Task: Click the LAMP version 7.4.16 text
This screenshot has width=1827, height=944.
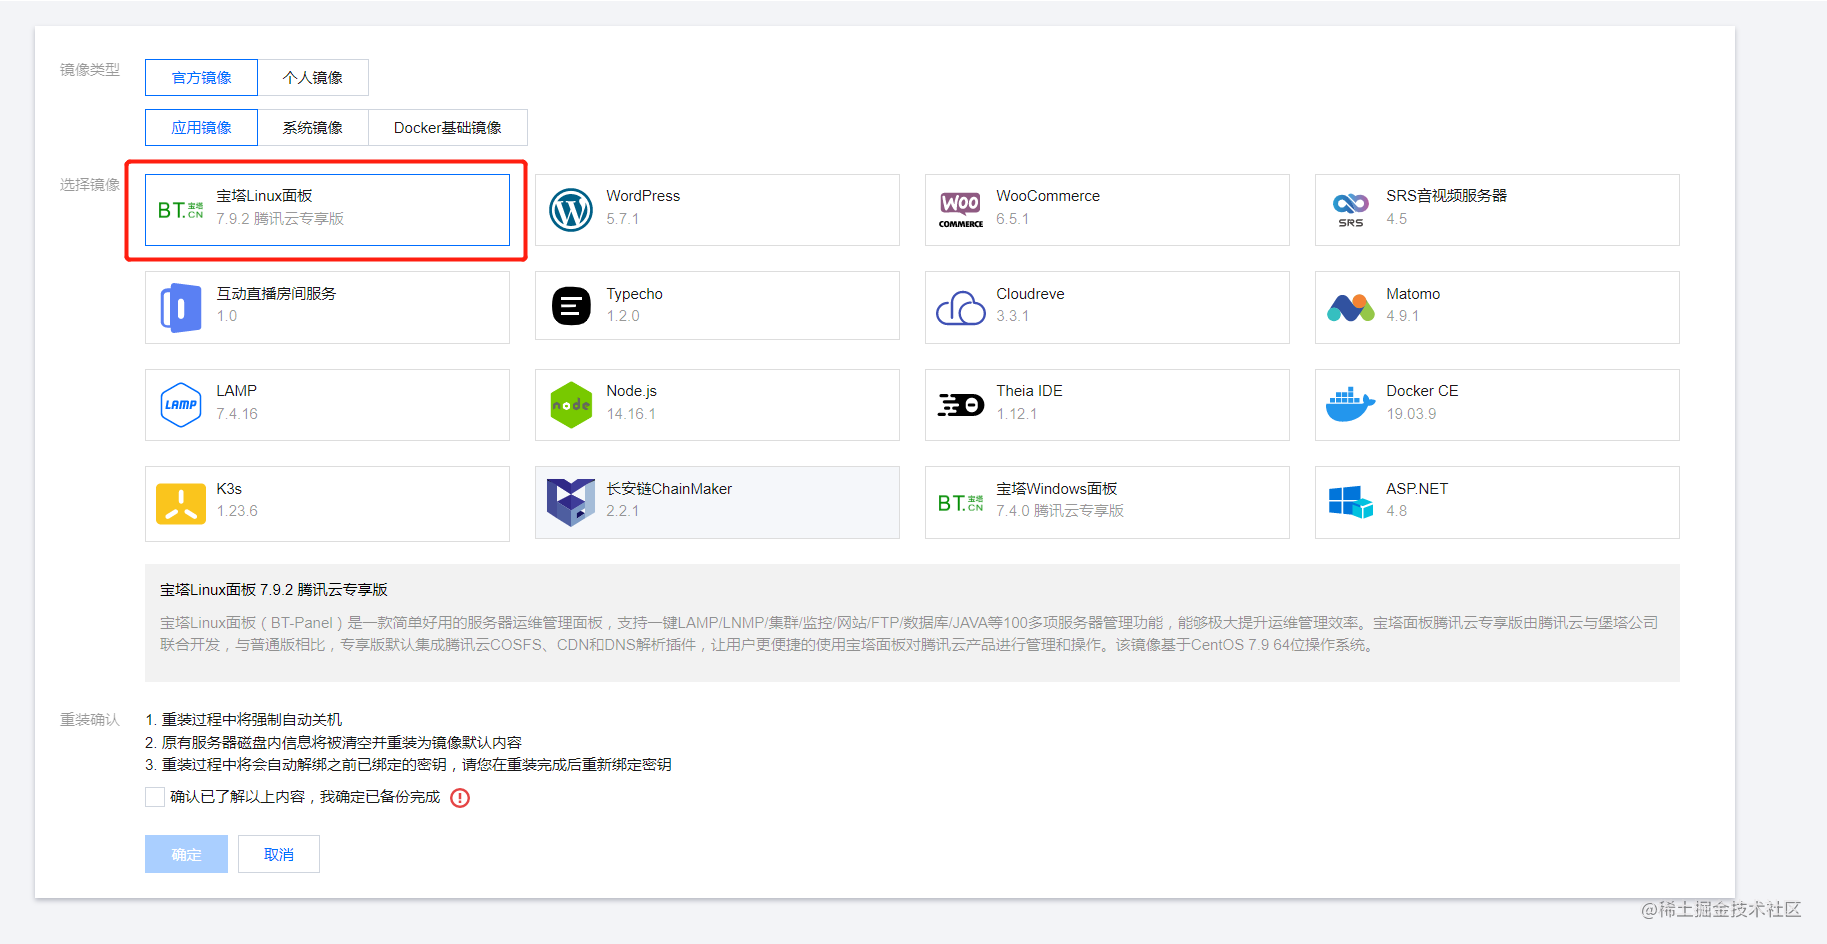Action: point(237,414)
